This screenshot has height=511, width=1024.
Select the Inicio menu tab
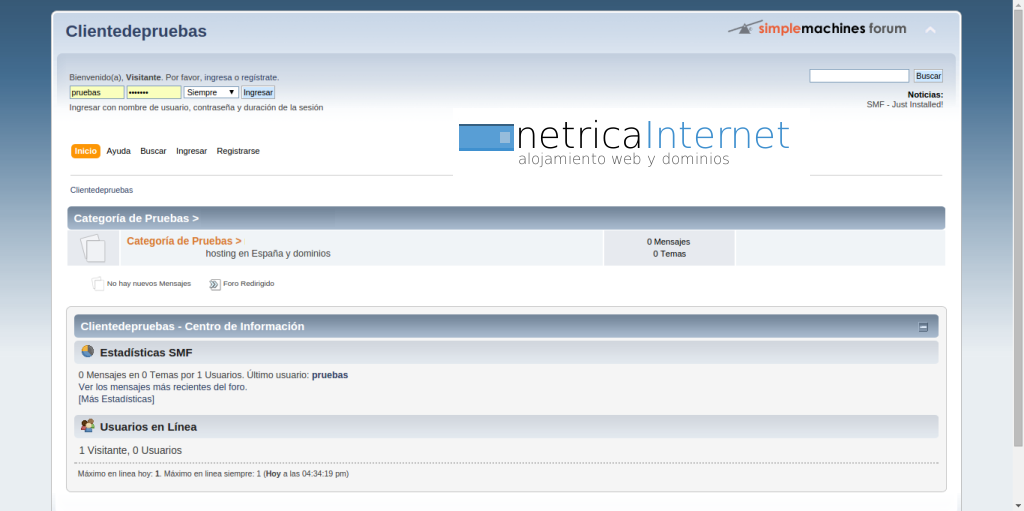pos(86,151)
